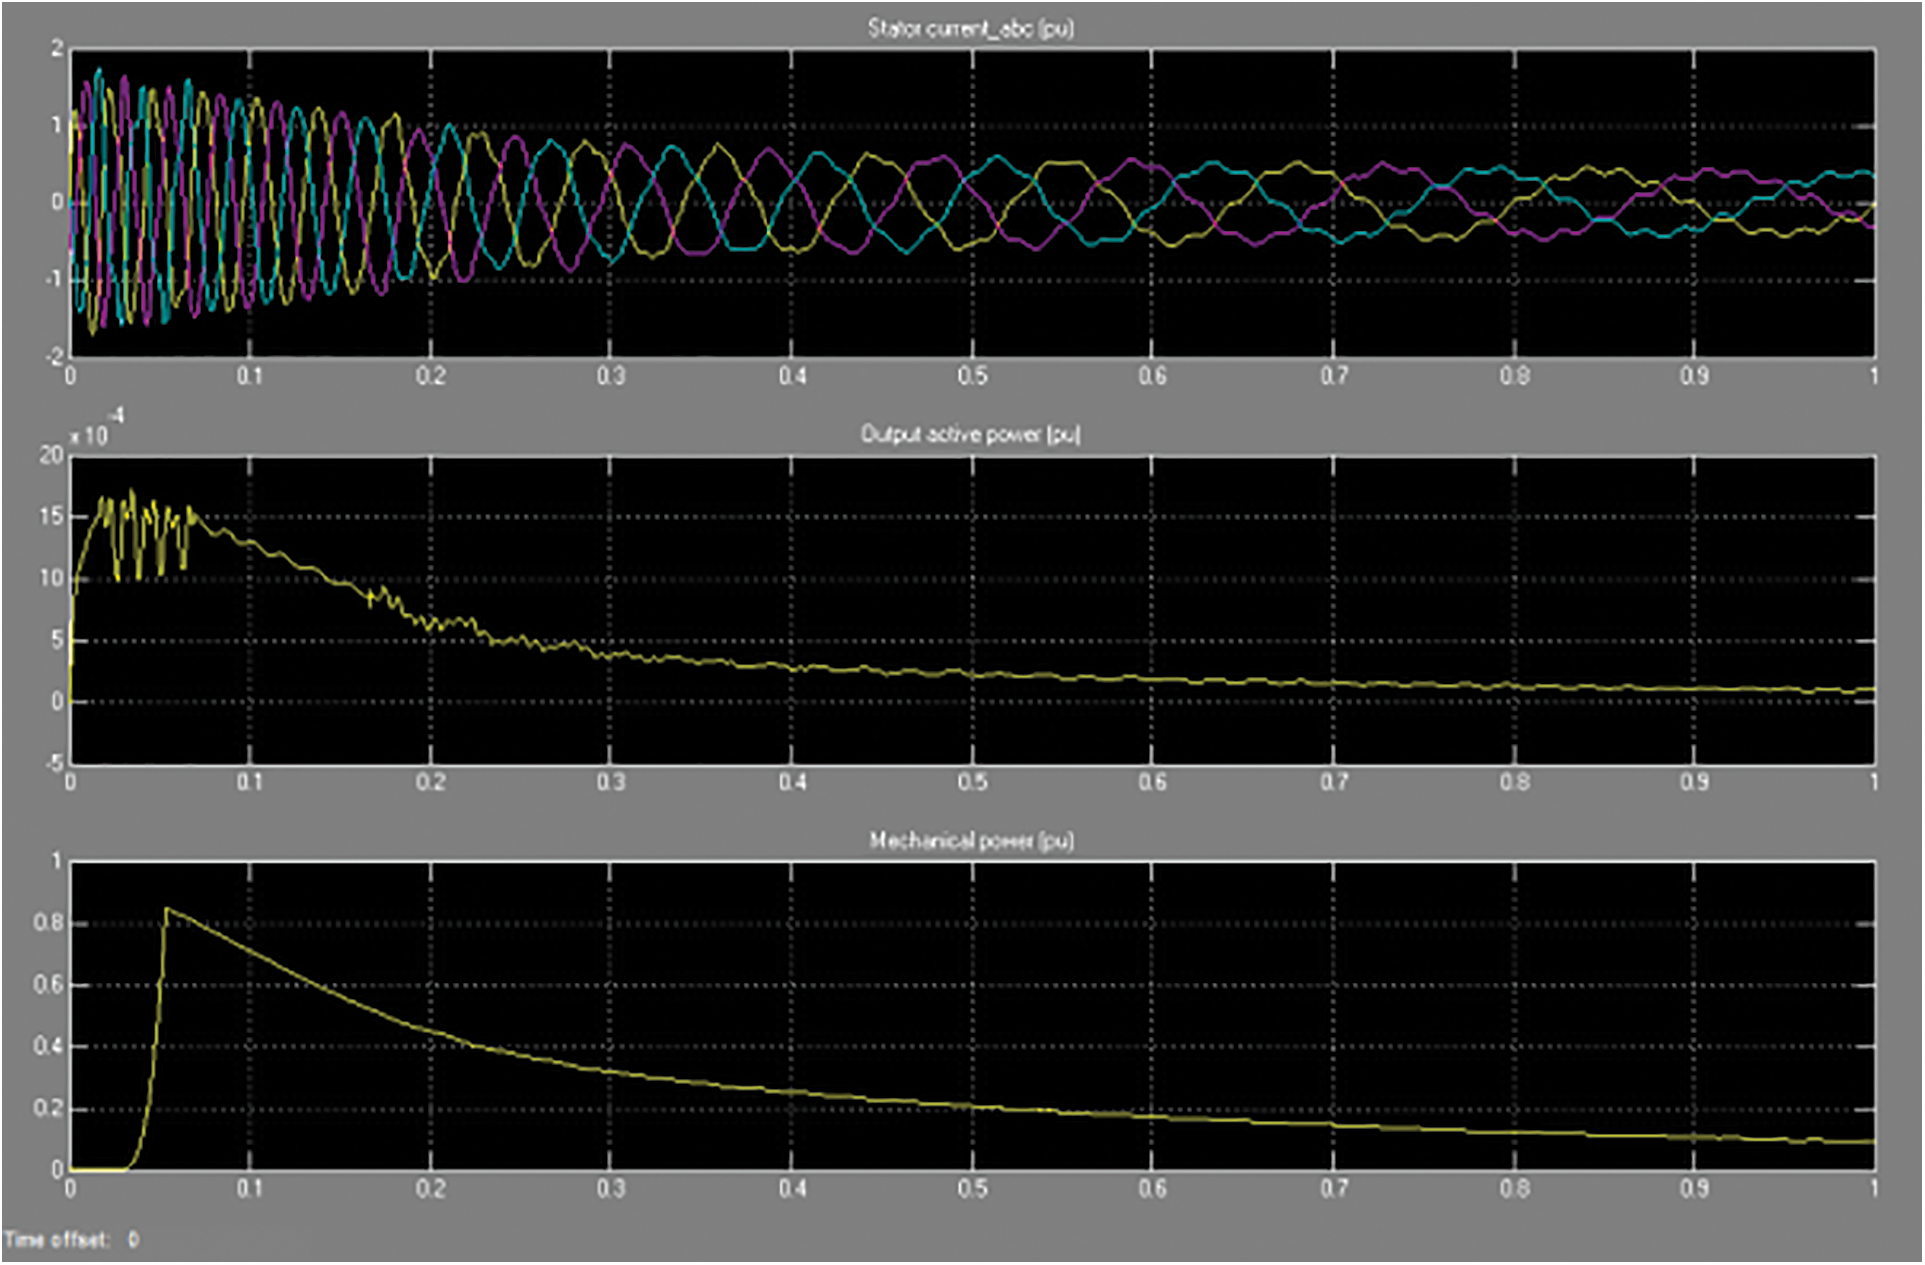Click the y-axis value 2 on the stator current plot
Image resolution: width=1925 pixels, height=1265 pixels.
pyautogui.click(x=57, y=48)
